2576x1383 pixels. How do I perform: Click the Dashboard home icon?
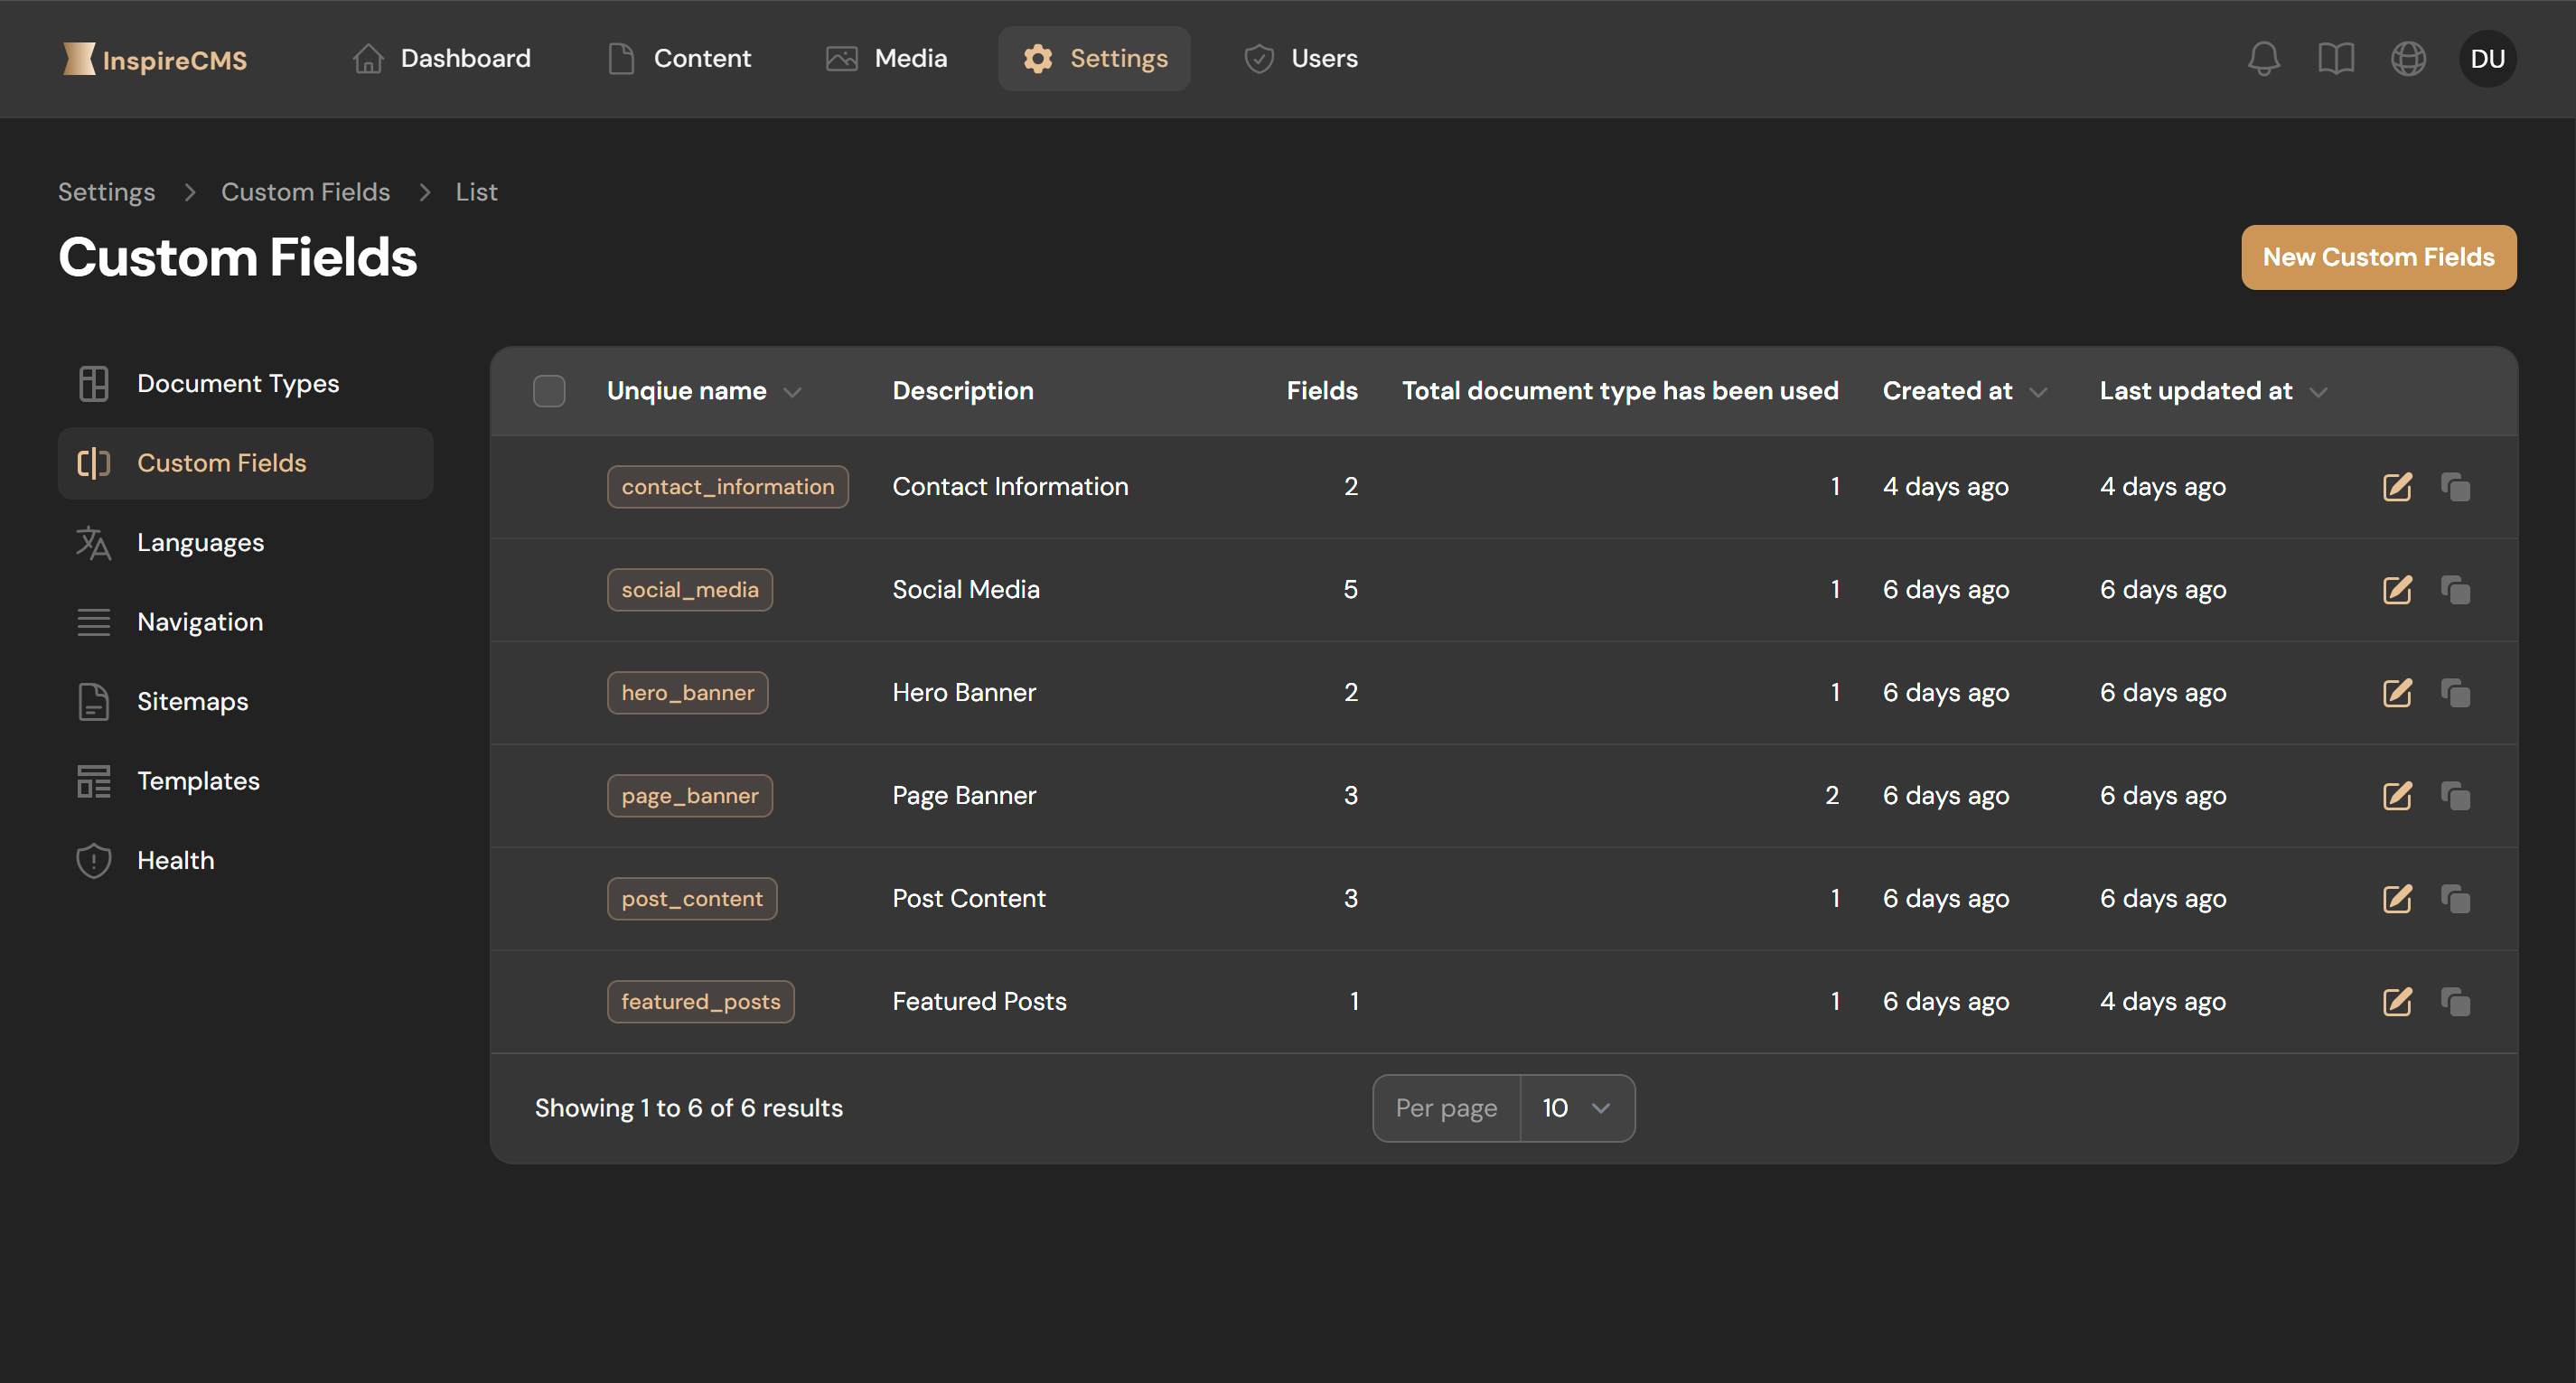[368, 58]
